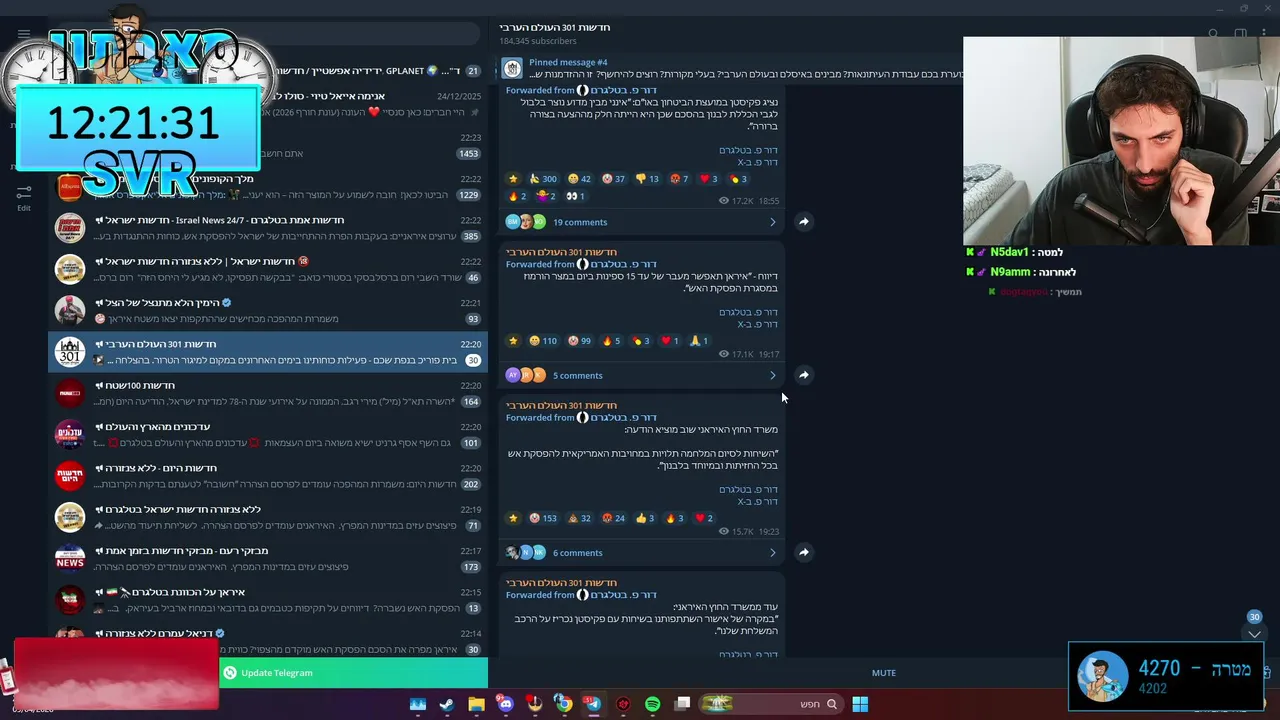The width and height of the screenshot is (1280, 720).
Task: Share the 5-comments post via forward arrow
Action: (804, 375)
